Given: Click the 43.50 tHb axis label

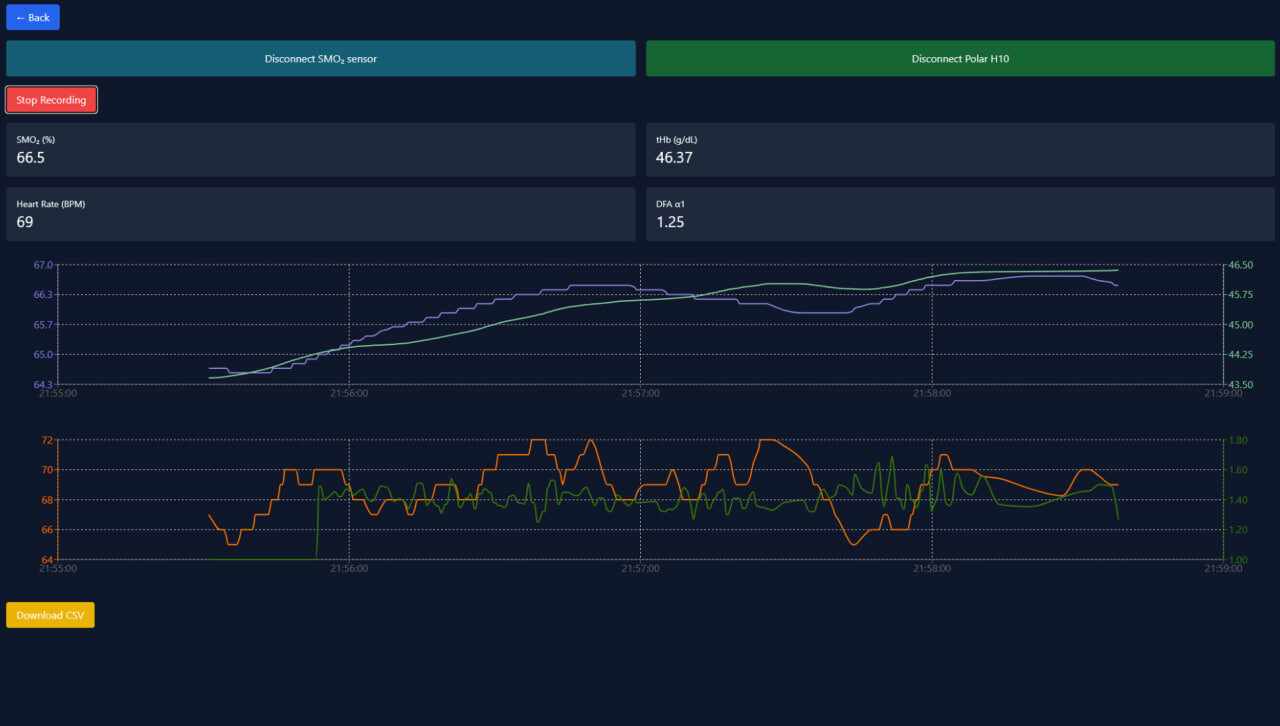Looking at the screenshot, I should 1240,384.
